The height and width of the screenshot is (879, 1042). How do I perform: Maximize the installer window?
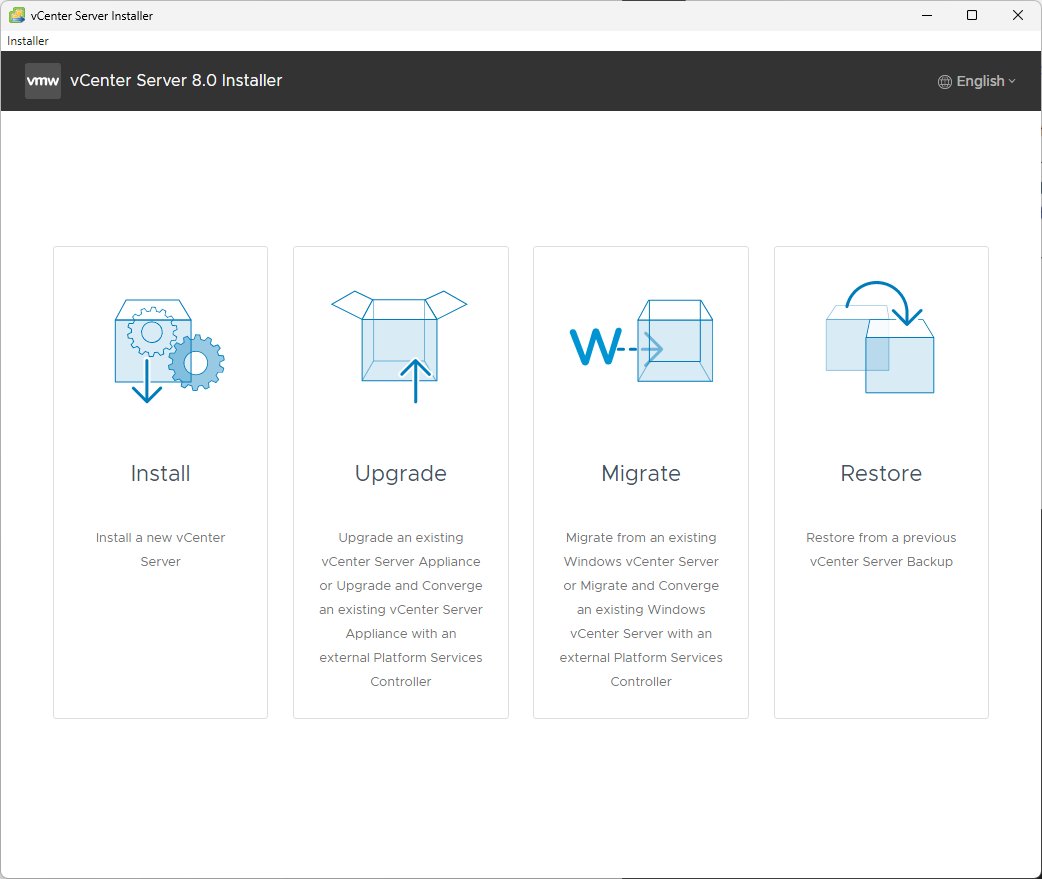pos(972,15)
